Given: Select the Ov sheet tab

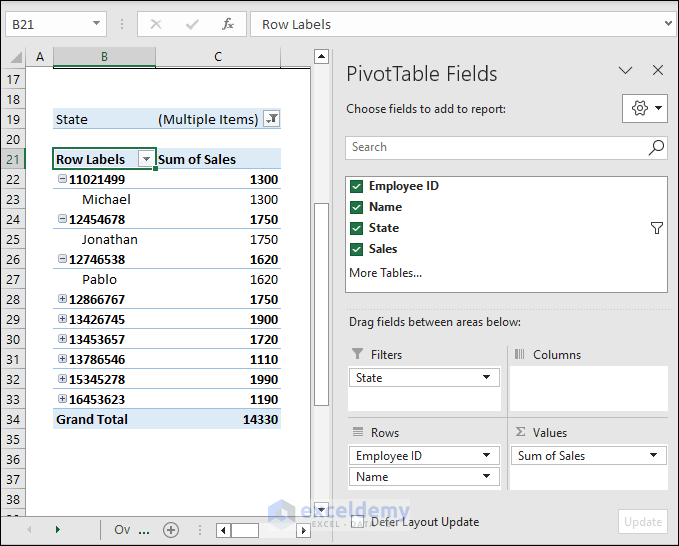Looking at the screenshot, I should 122,530.
